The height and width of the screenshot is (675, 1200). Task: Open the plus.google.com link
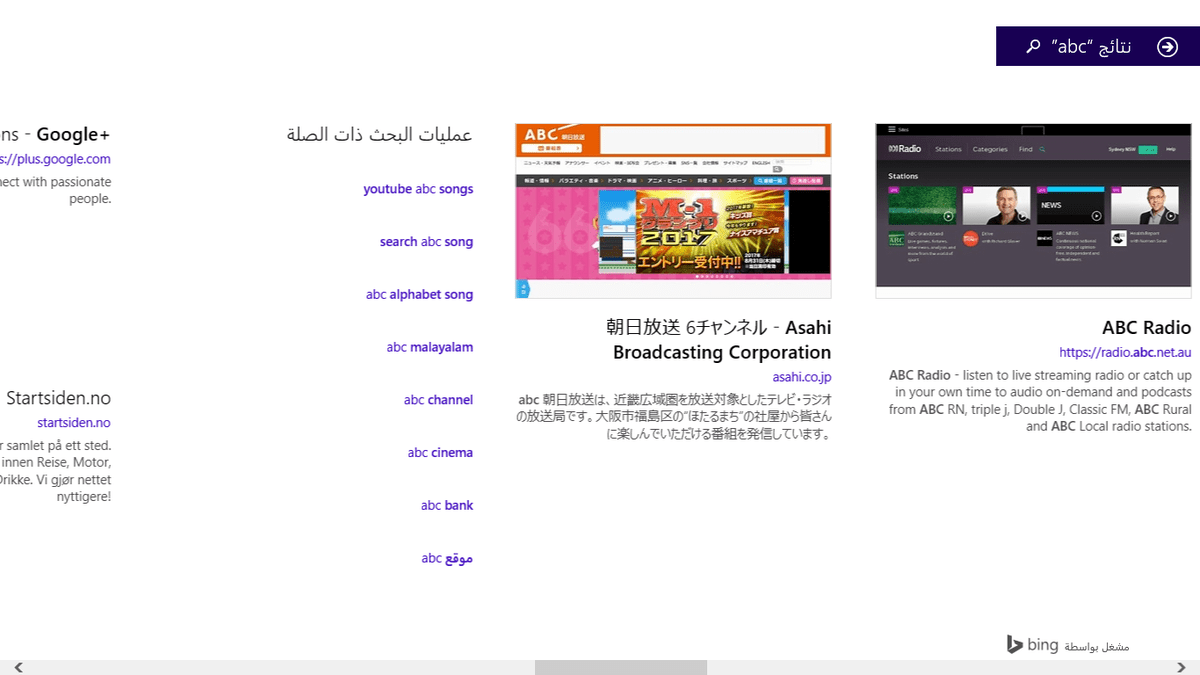pos(56,158)
